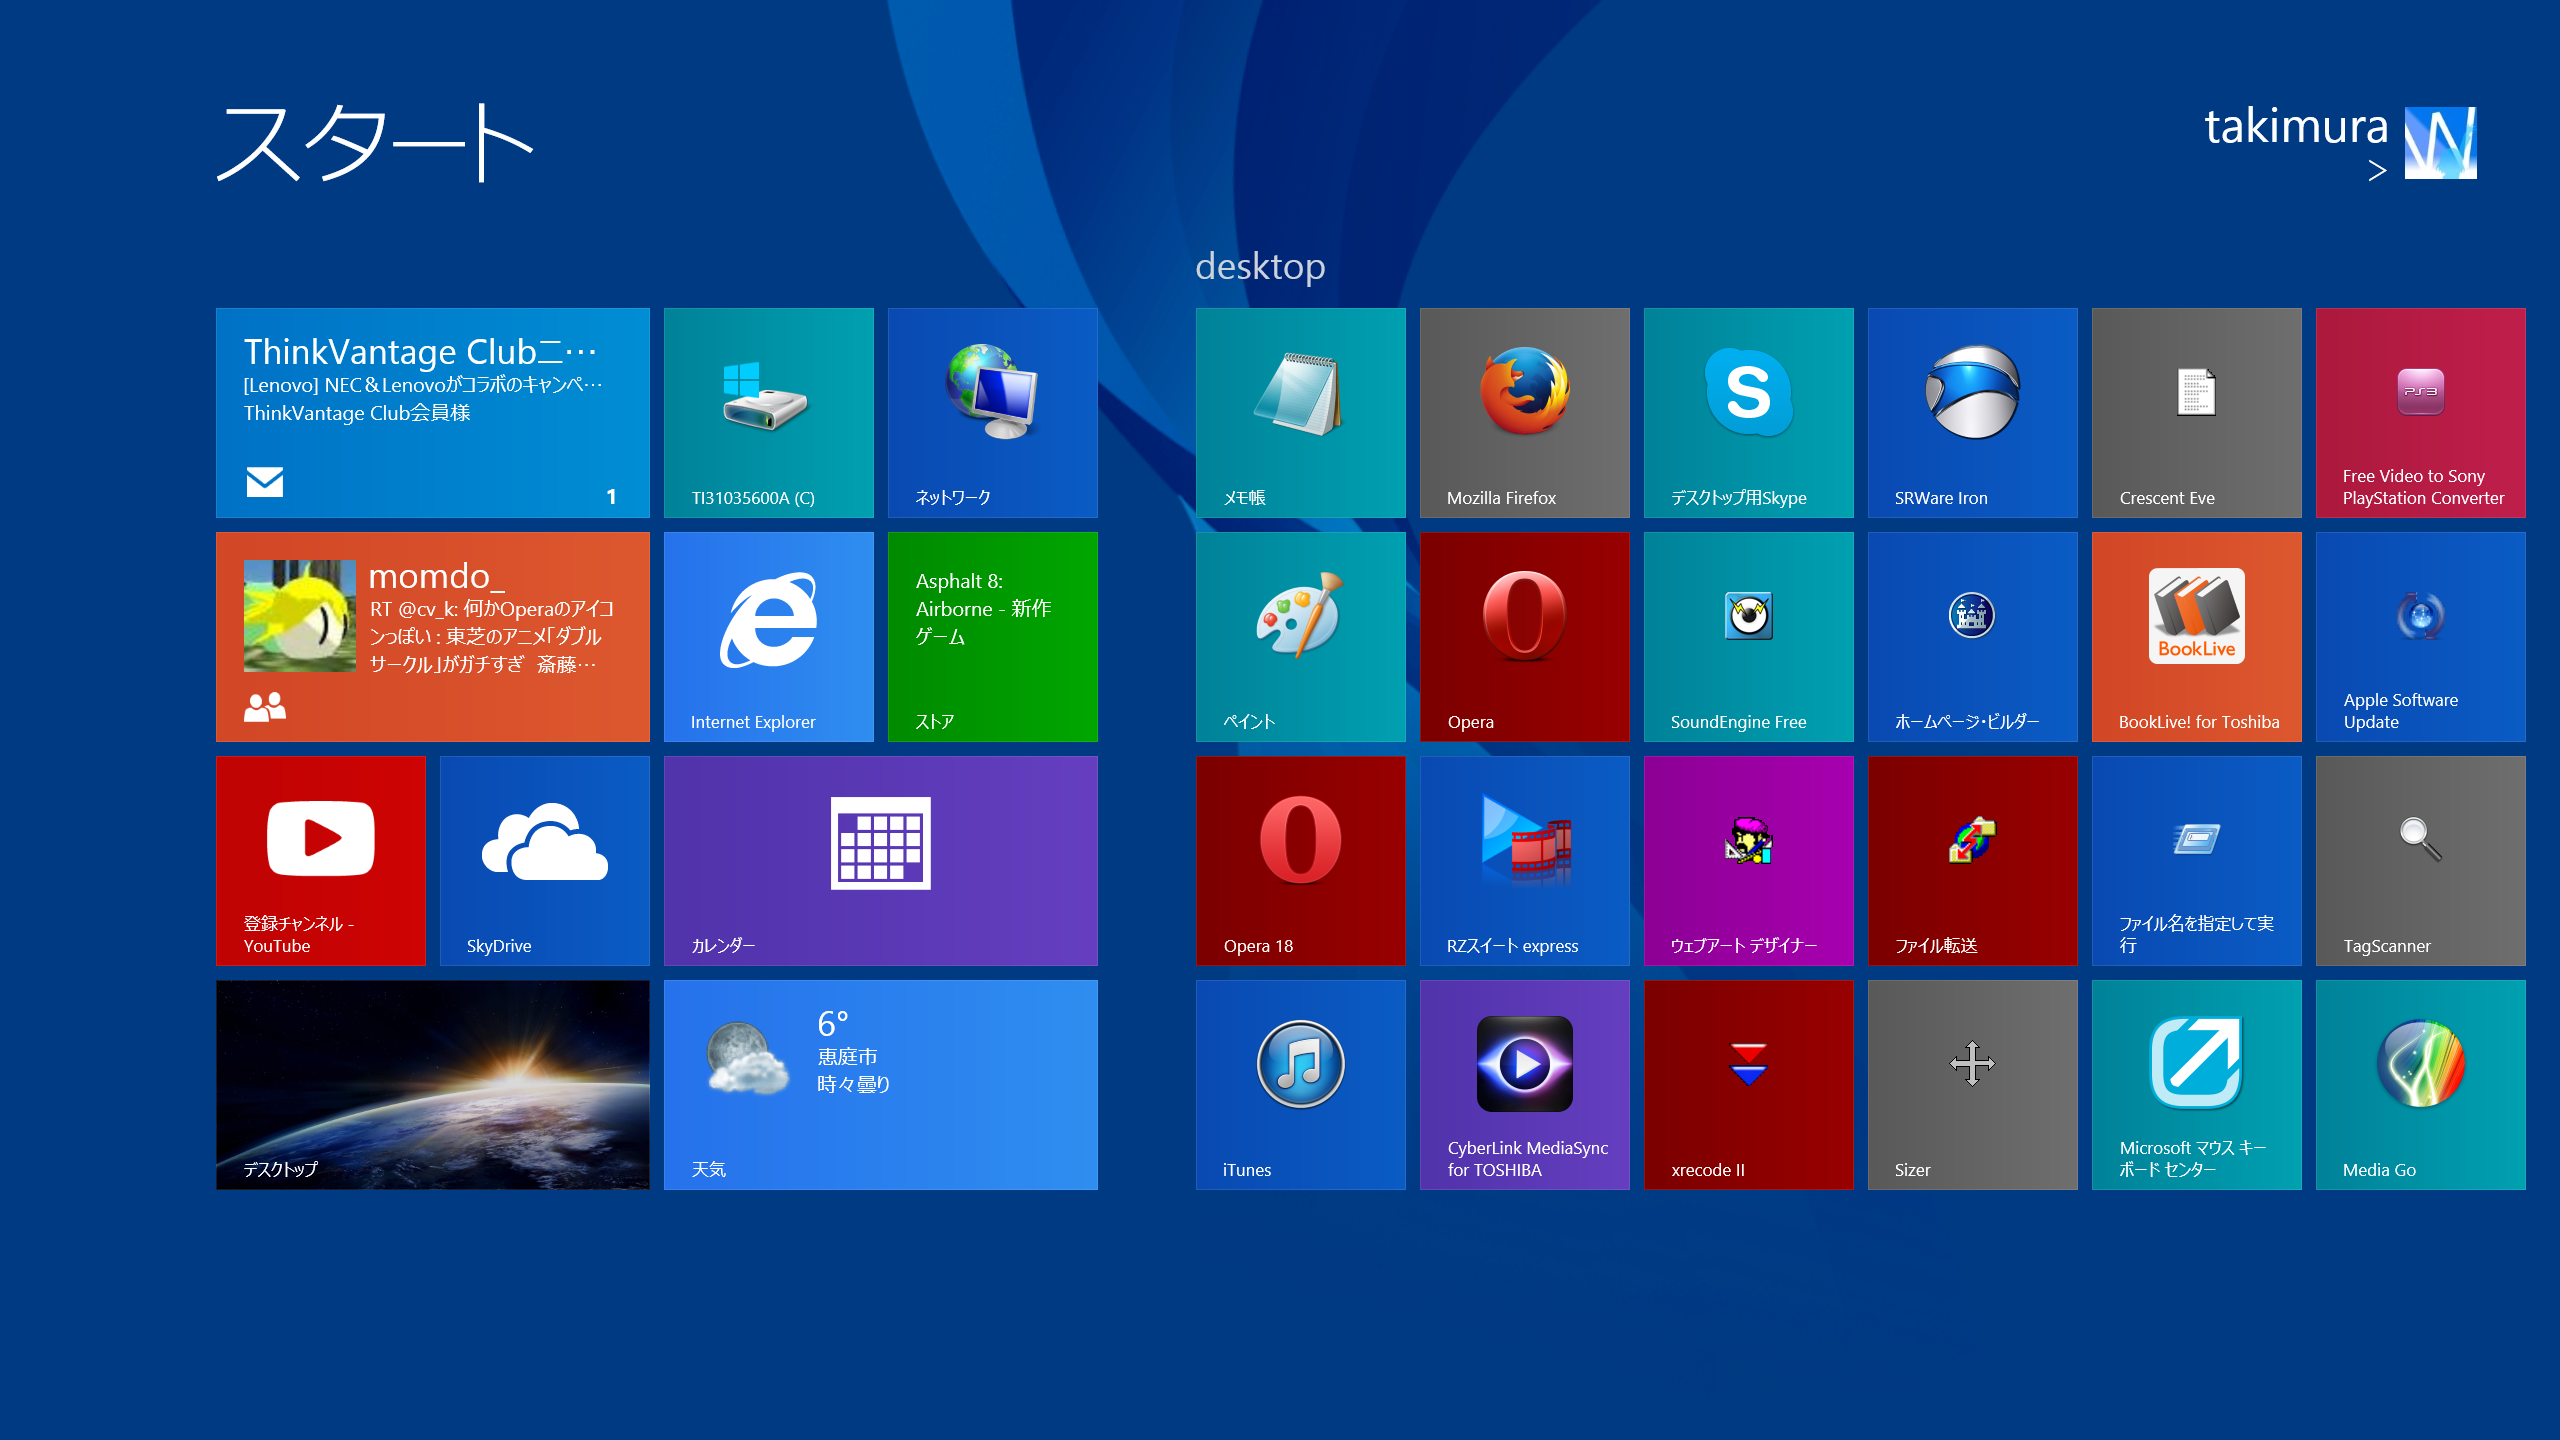2560x1440 pixels.
Task: Launch the iTunes tile
Action: pos(1300,1084)
